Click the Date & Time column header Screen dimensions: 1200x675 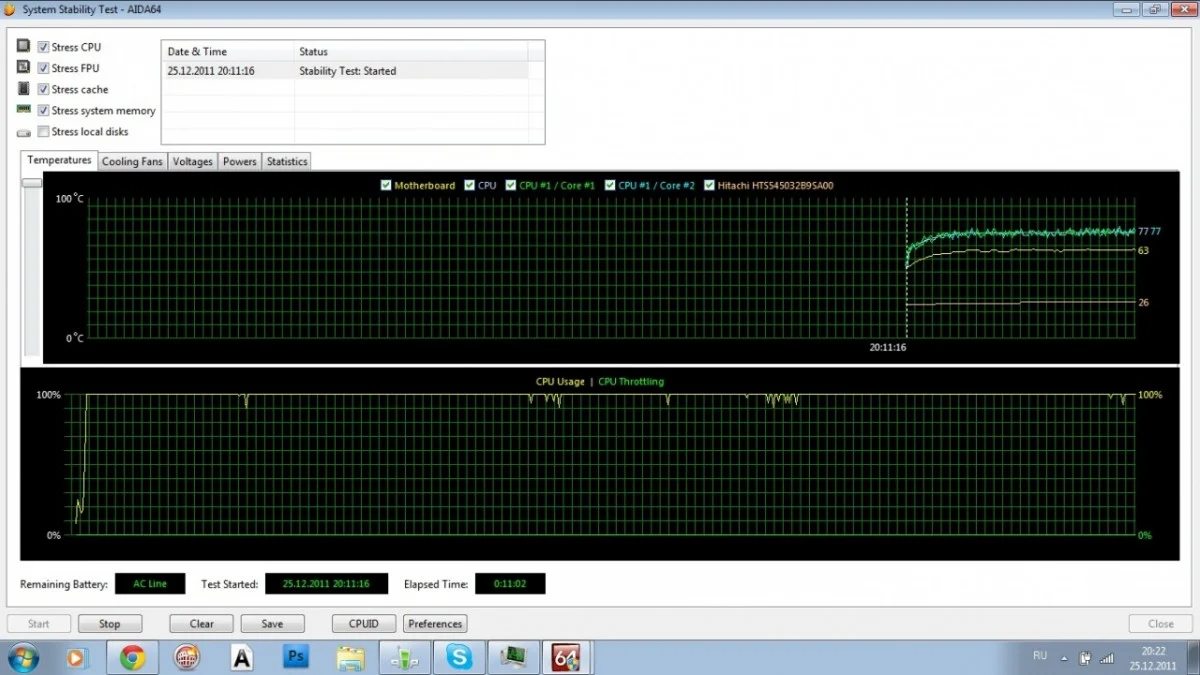coord(228,51)
